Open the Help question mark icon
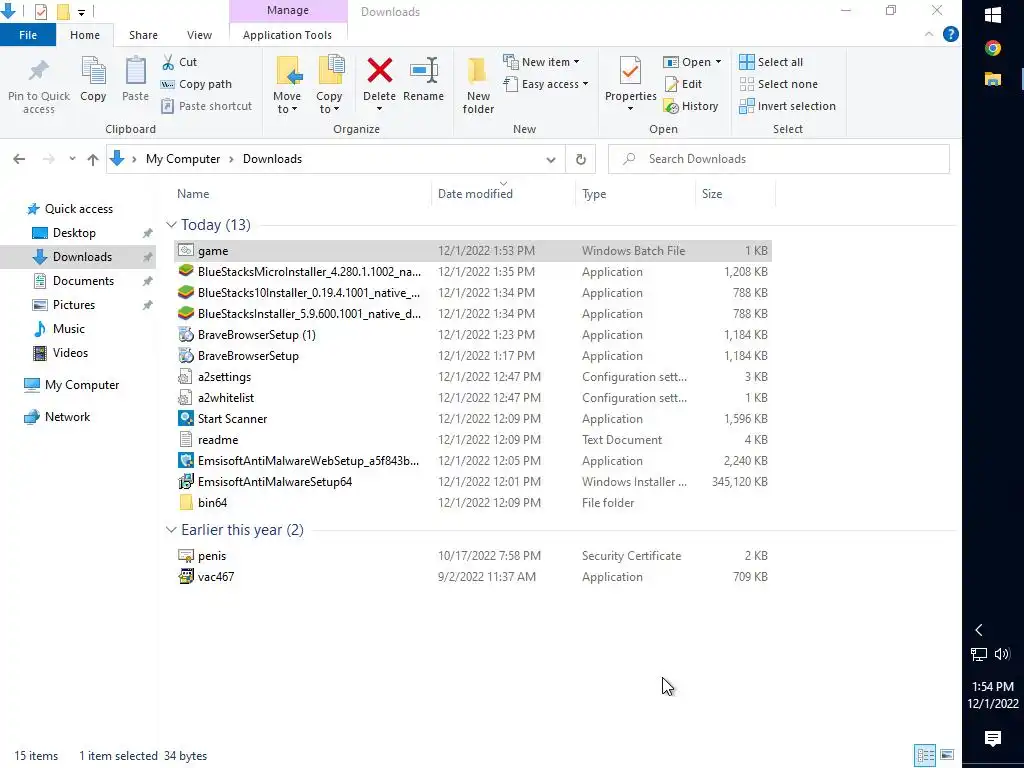Viewport: 1024px width, 768px height. (951, 35)
